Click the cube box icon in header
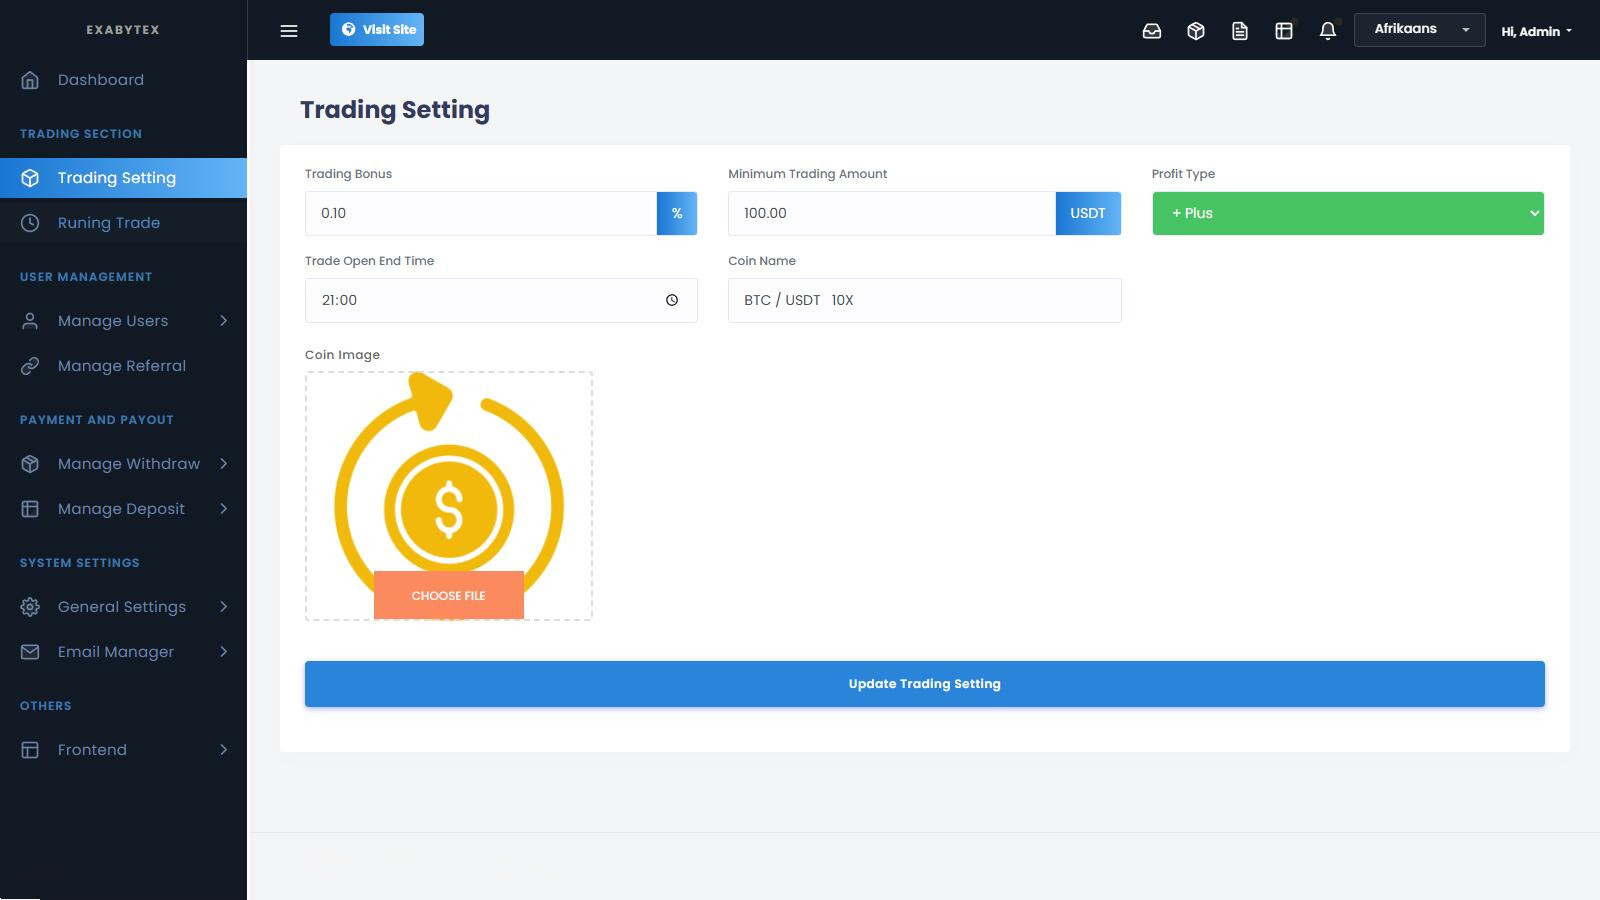1600x900 pixels. click(x=1196, y=31)
